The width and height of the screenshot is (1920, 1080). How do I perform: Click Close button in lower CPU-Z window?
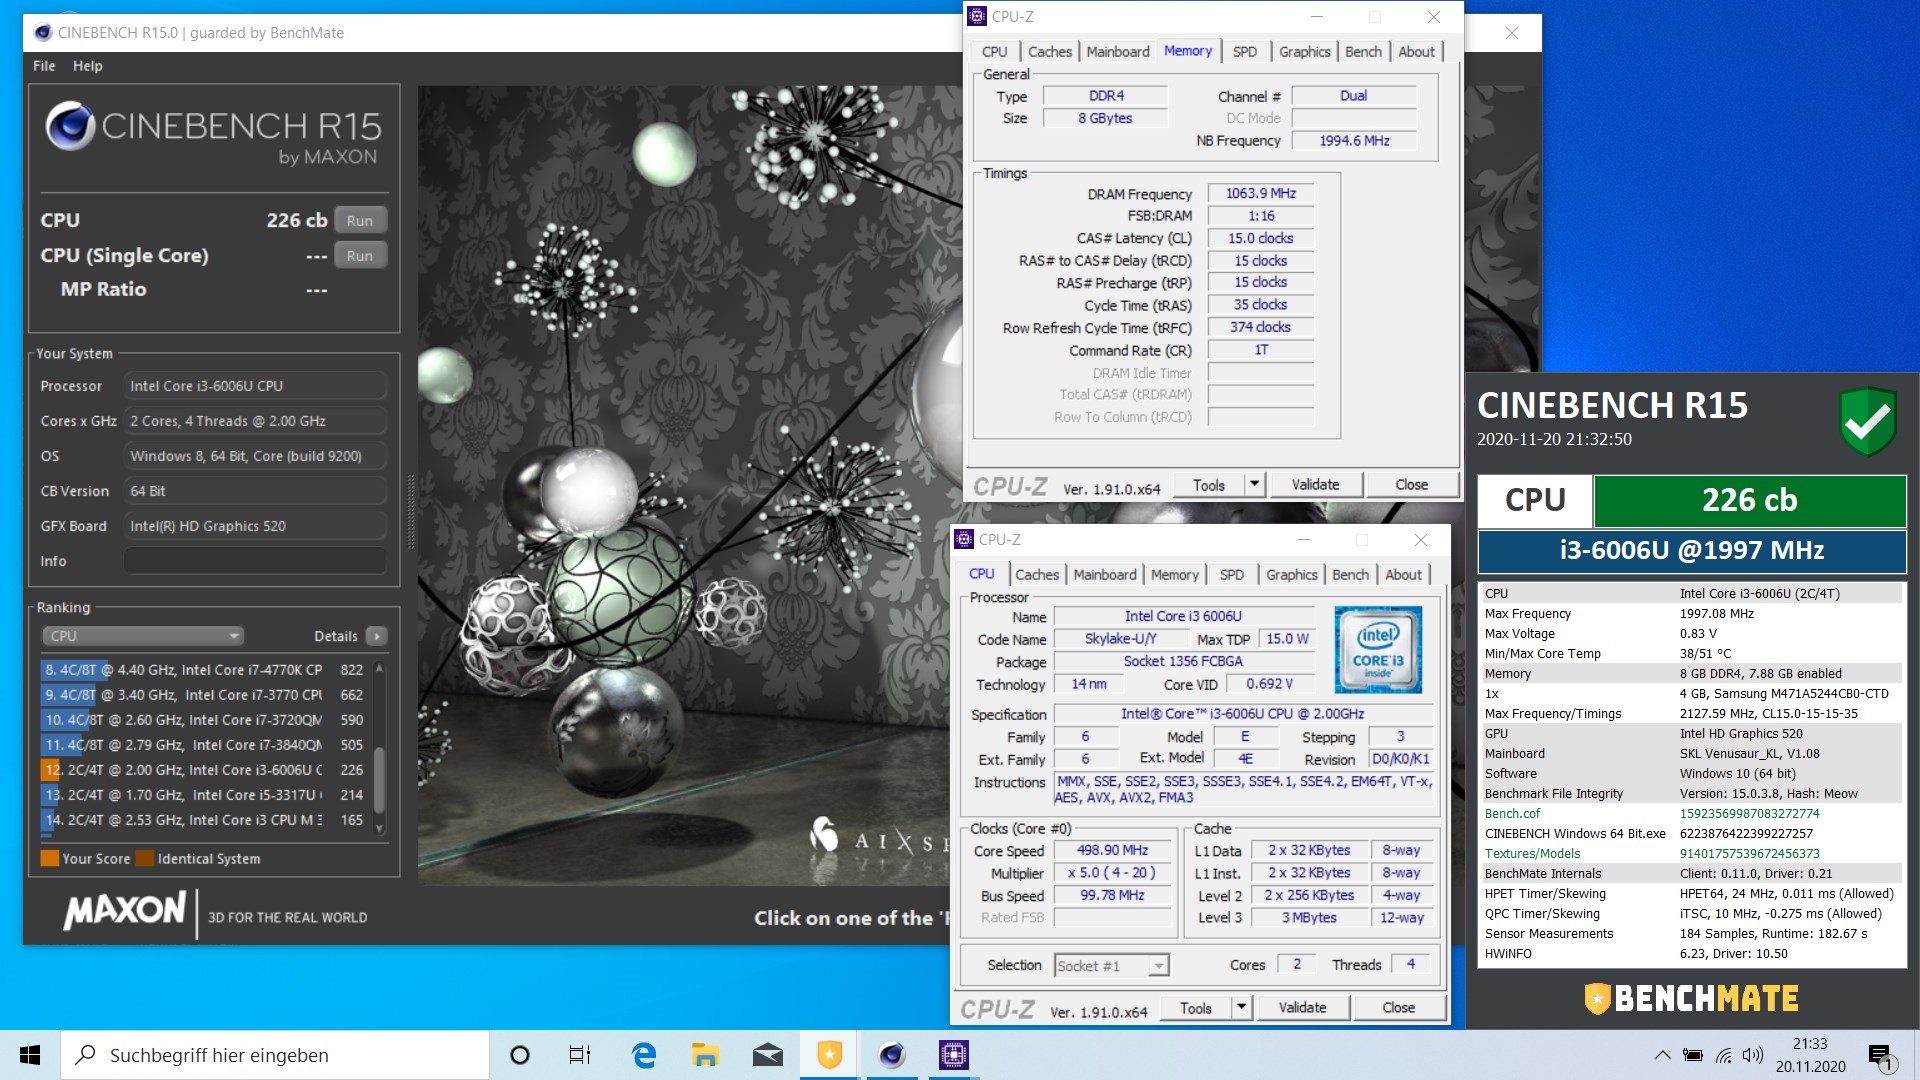tap(1398, 1008)
